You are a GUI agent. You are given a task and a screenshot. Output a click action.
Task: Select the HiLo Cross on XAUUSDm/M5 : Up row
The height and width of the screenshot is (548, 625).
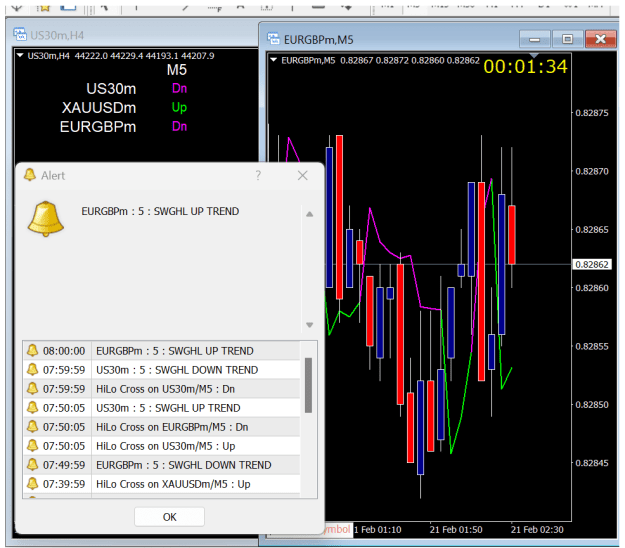point(161,484)
